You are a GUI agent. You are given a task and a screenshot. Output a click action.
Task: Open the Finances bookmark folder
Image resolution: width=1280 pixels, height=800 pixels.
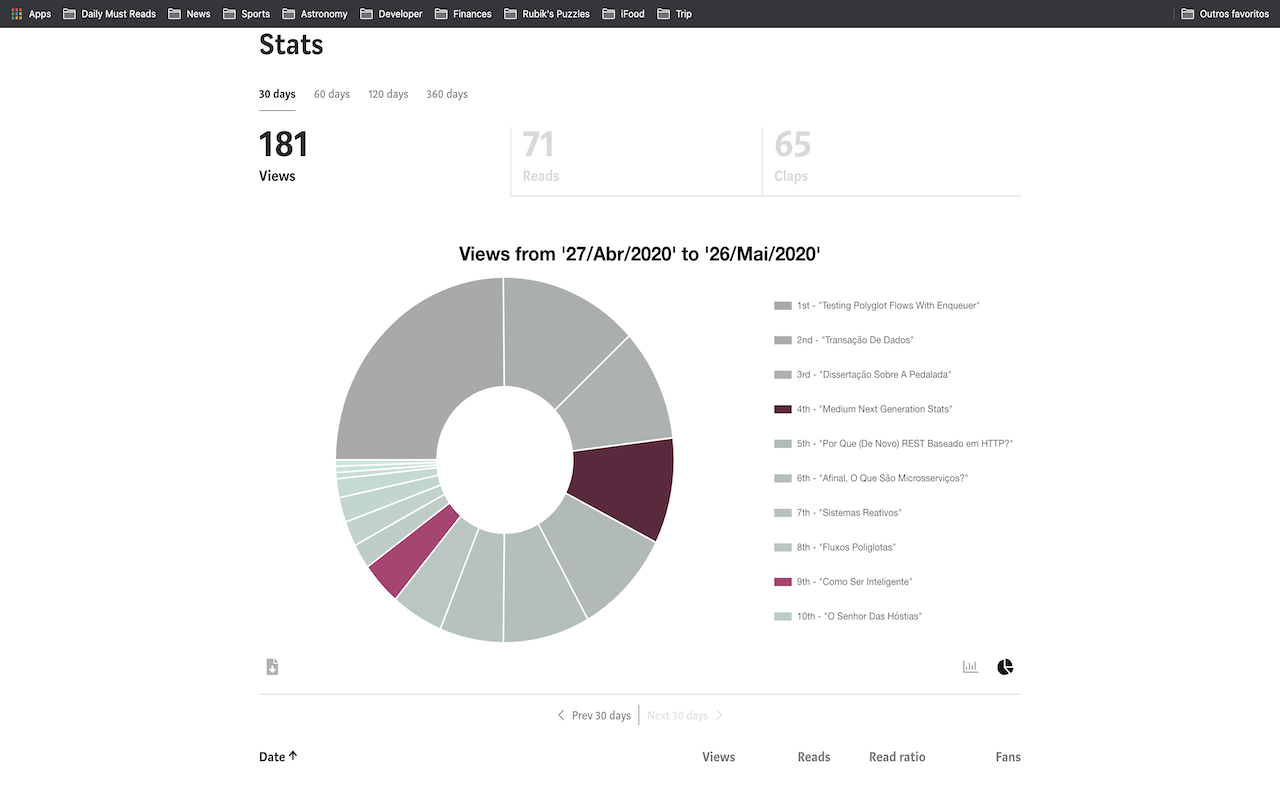click(463, 14)
